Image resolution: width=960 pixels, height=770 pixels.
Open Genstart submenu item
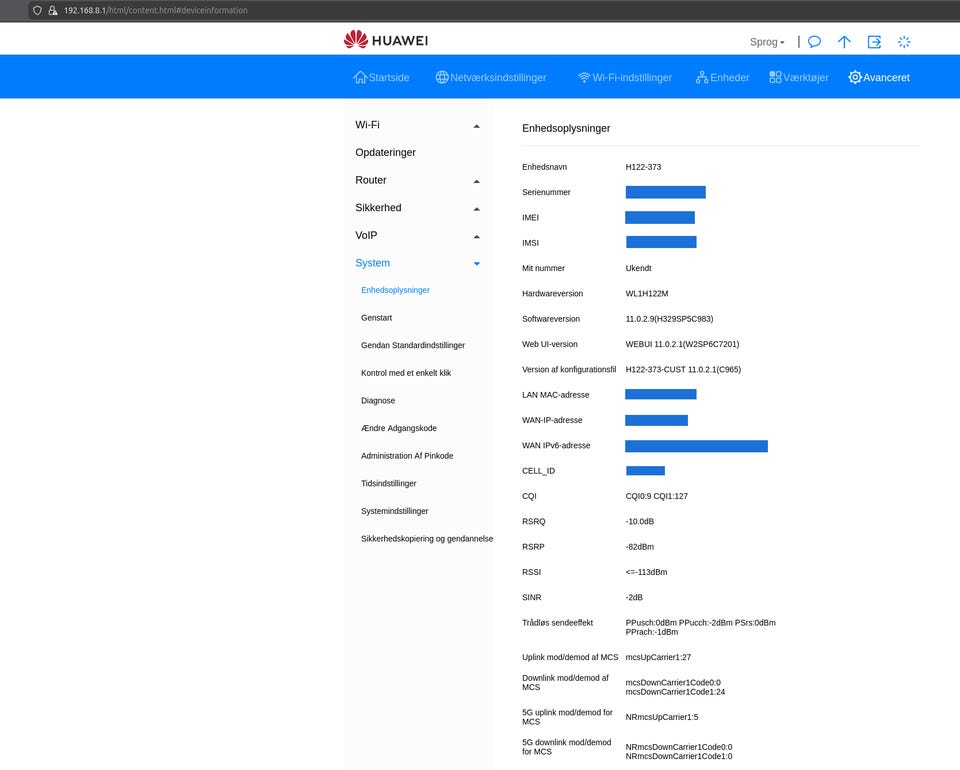tap(377, 318)
